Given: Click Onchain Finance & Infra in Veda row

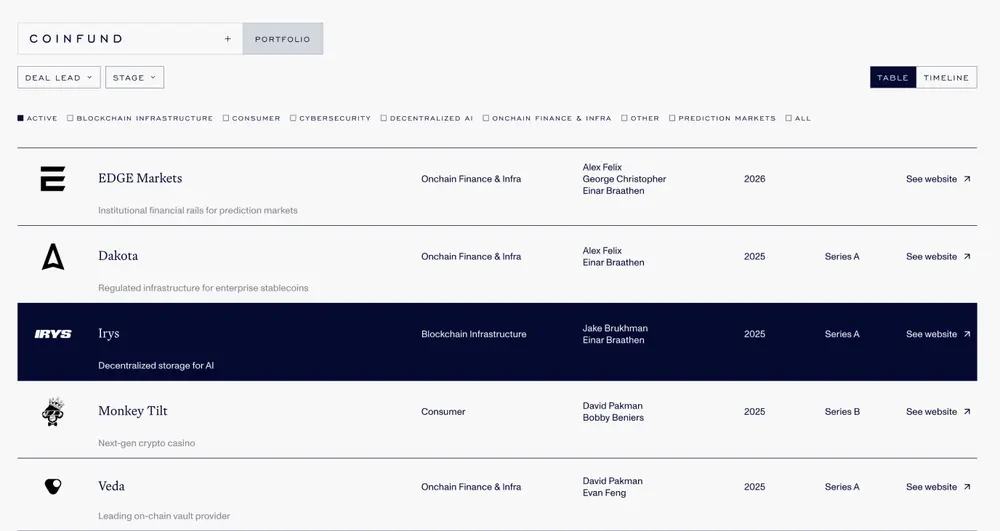Looking at the screenshot, I should 471,487.
